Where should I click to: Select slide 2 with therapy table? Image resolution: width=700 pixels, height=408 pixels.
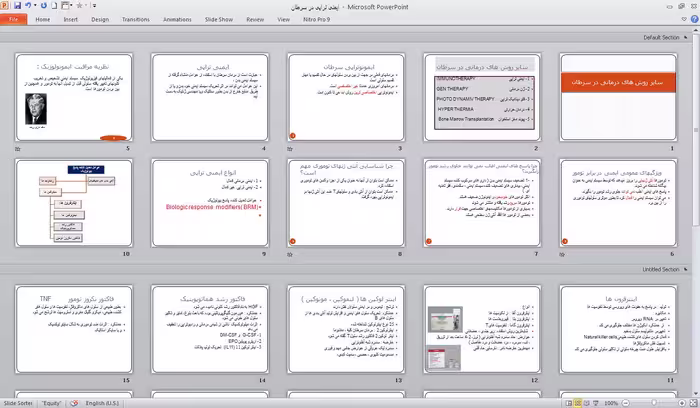[x=482, y=97]
